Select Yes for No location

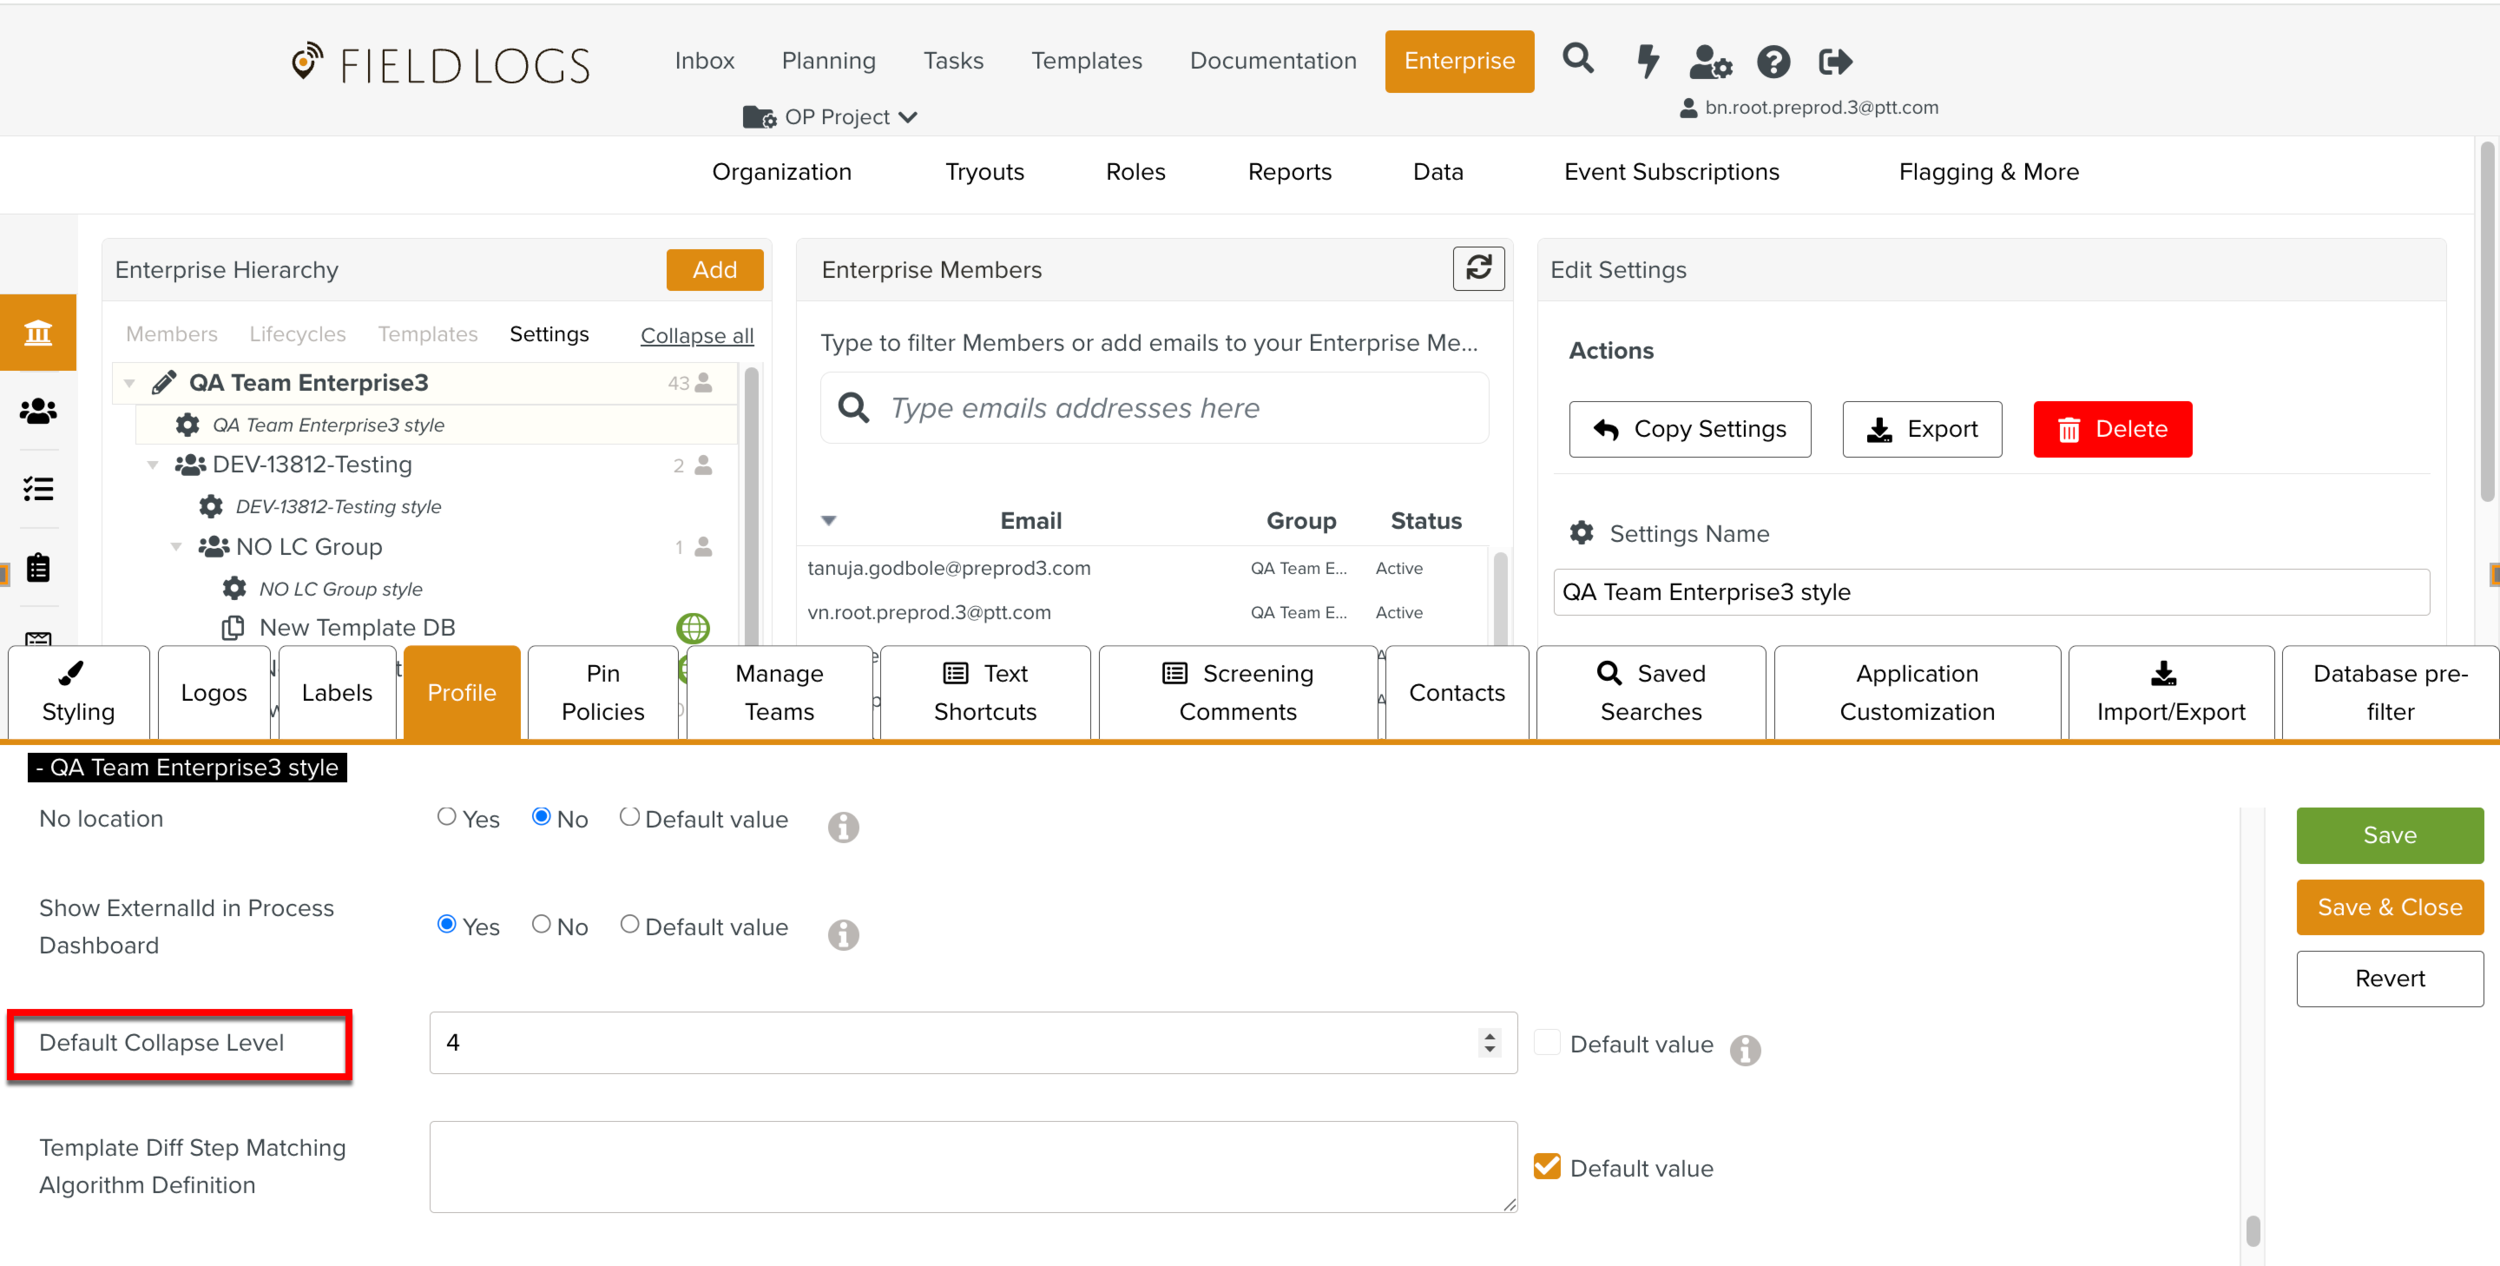447,817
